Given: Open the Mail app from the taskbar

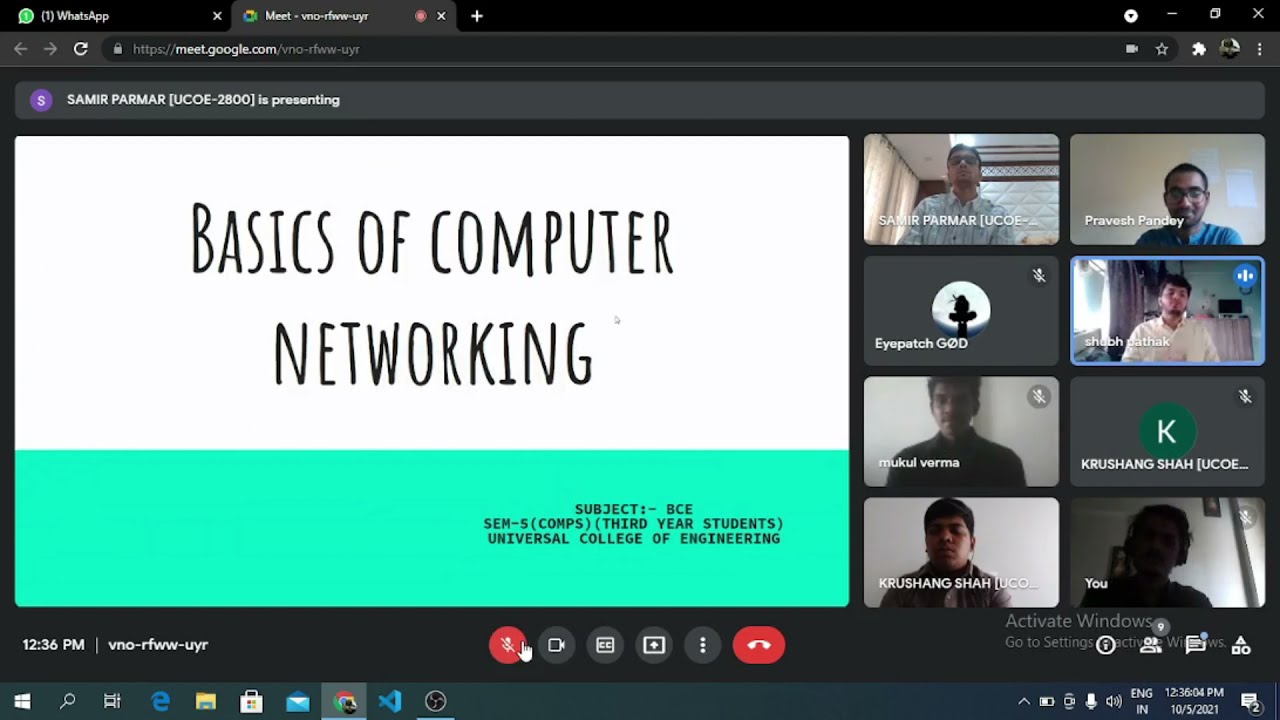Looking at the screenshot, I should coord(298,702).
